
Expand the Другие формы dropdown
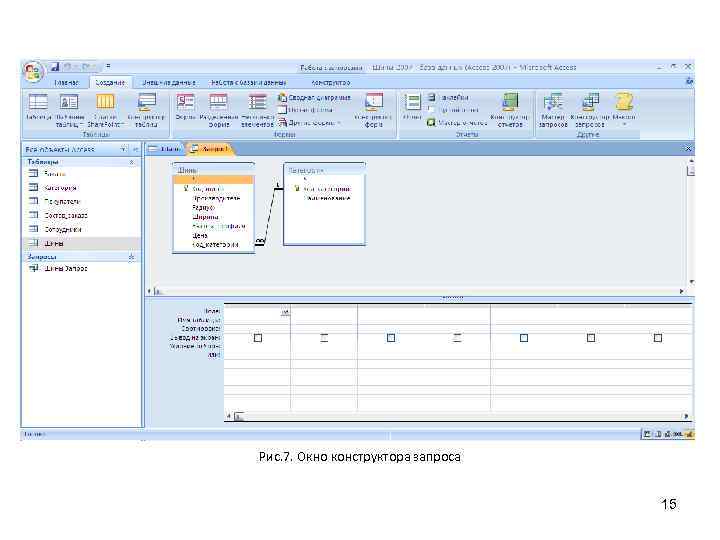(x=310, y=123)
